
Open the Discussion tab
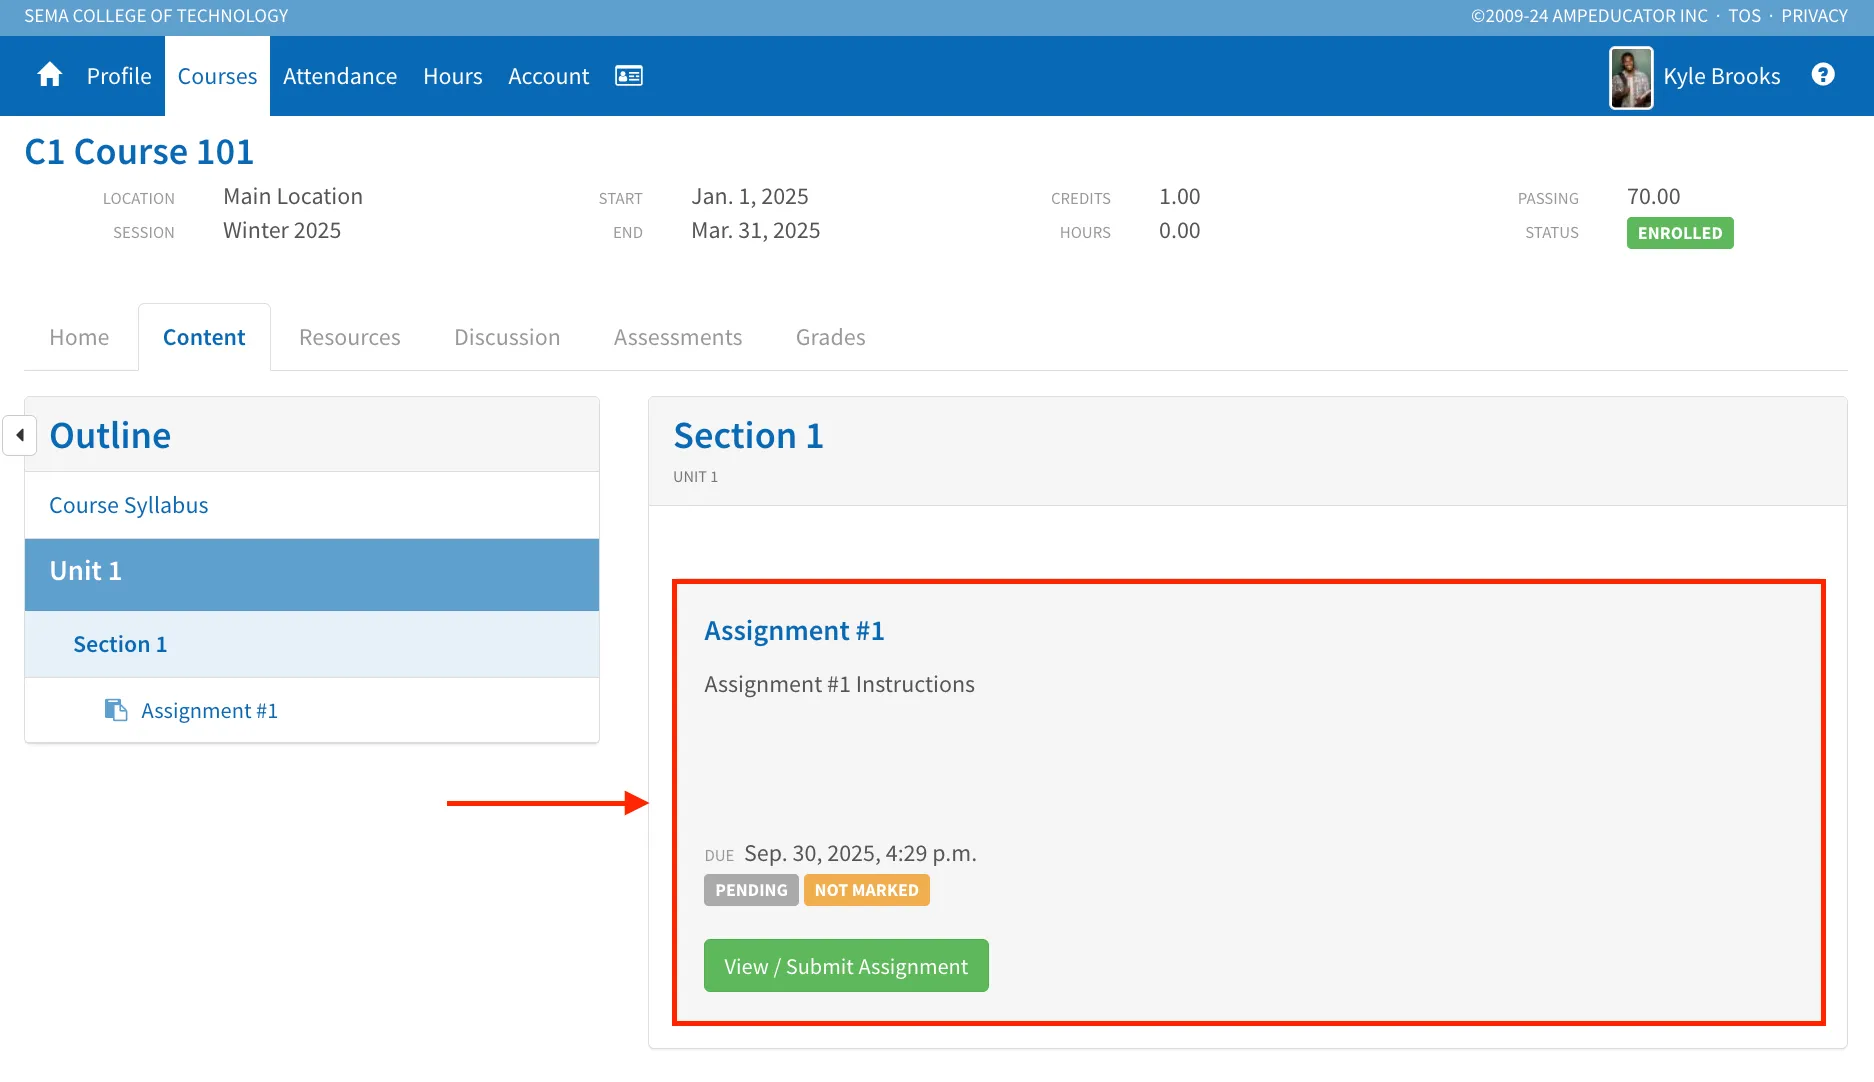click(507, 337)
